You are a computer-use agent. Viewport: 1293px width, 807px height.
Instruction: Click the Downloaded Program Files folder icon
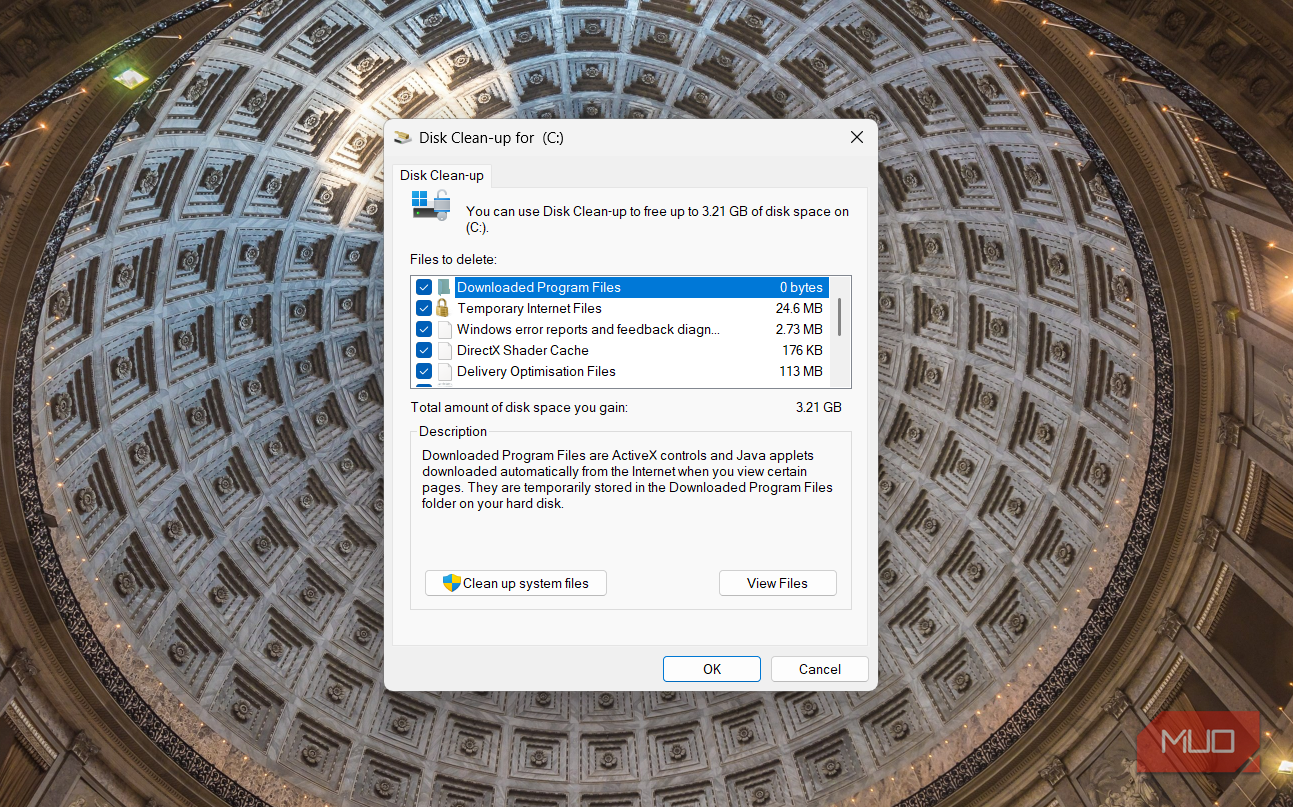pos(444,287)
